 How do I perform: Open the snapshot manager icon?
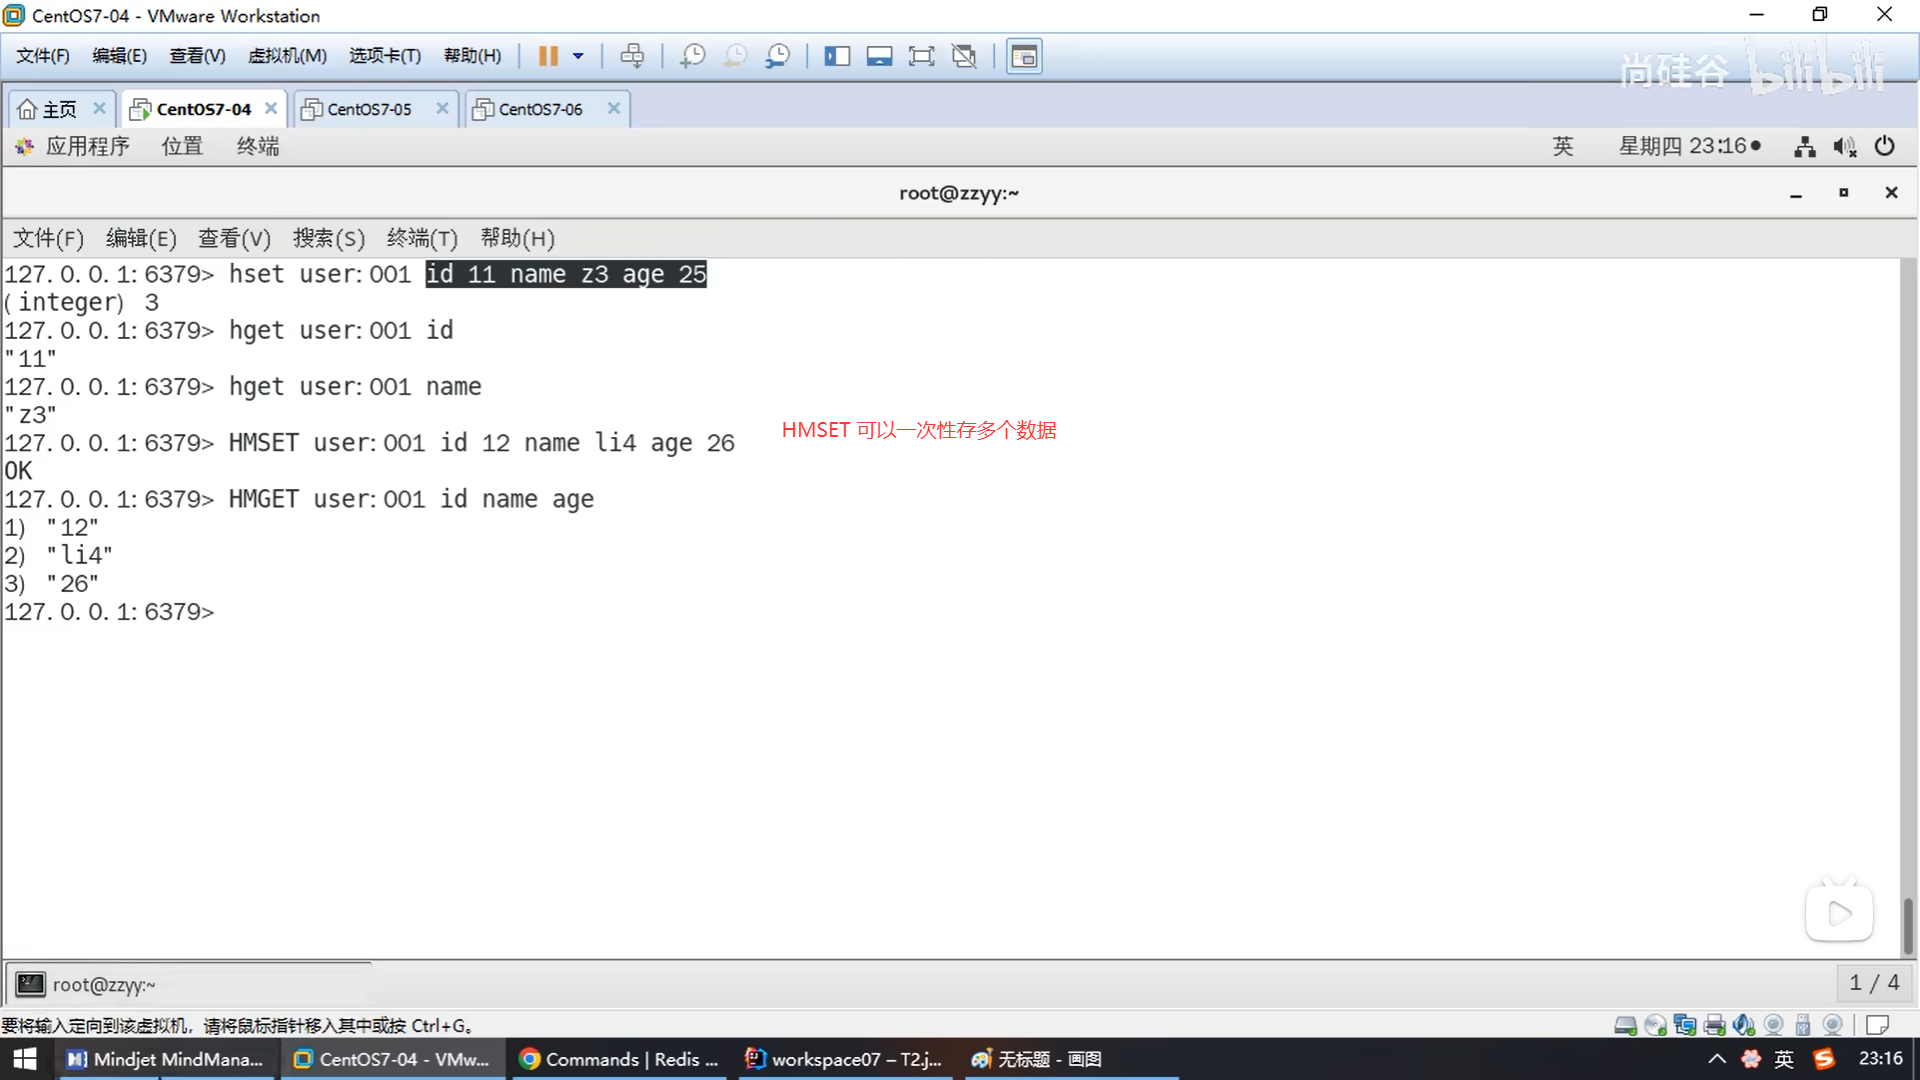777,56
